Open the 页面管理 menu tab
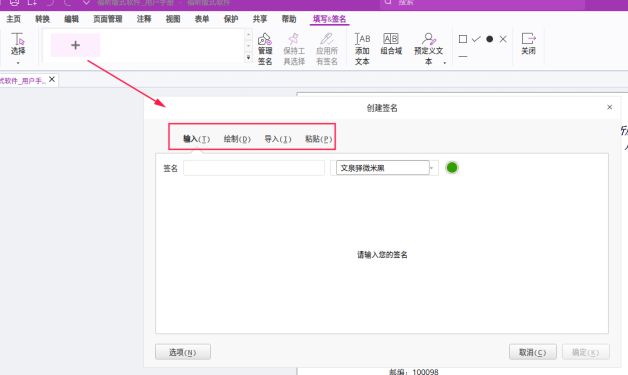The image size is (628, 375). pyautogui.click(x=107, y=19)
